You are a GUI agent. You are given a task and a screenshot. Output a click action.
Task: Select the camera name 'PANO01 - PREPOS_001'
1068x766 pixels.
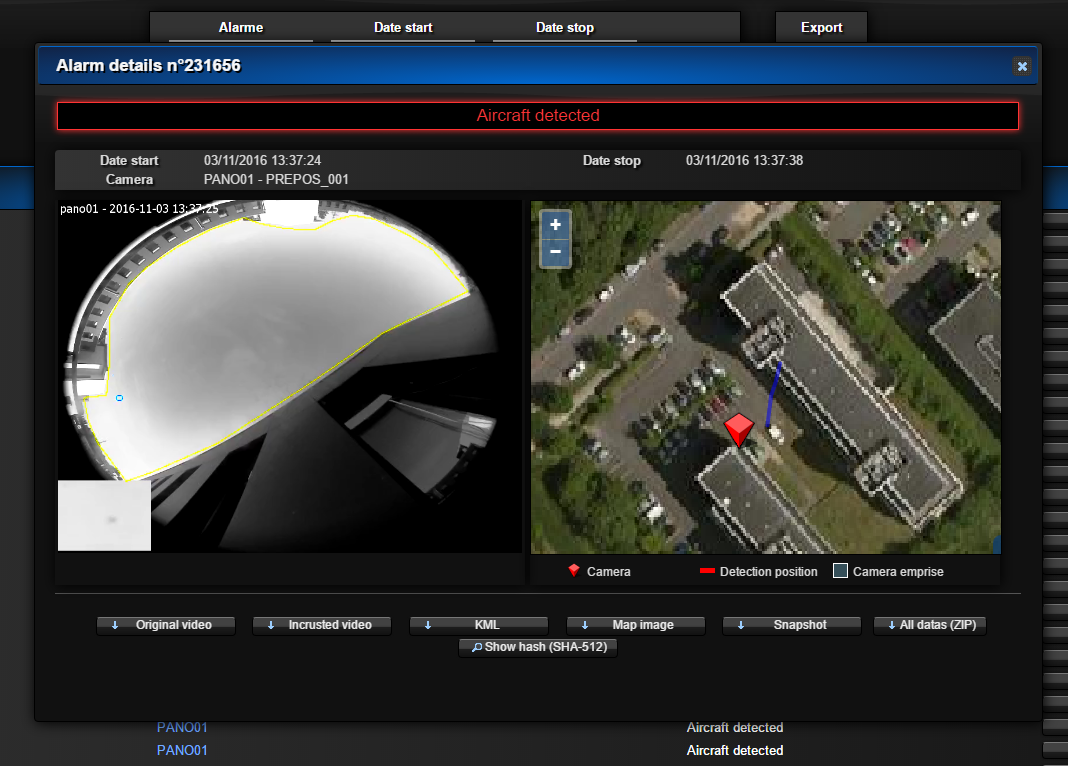click(276, 180)
